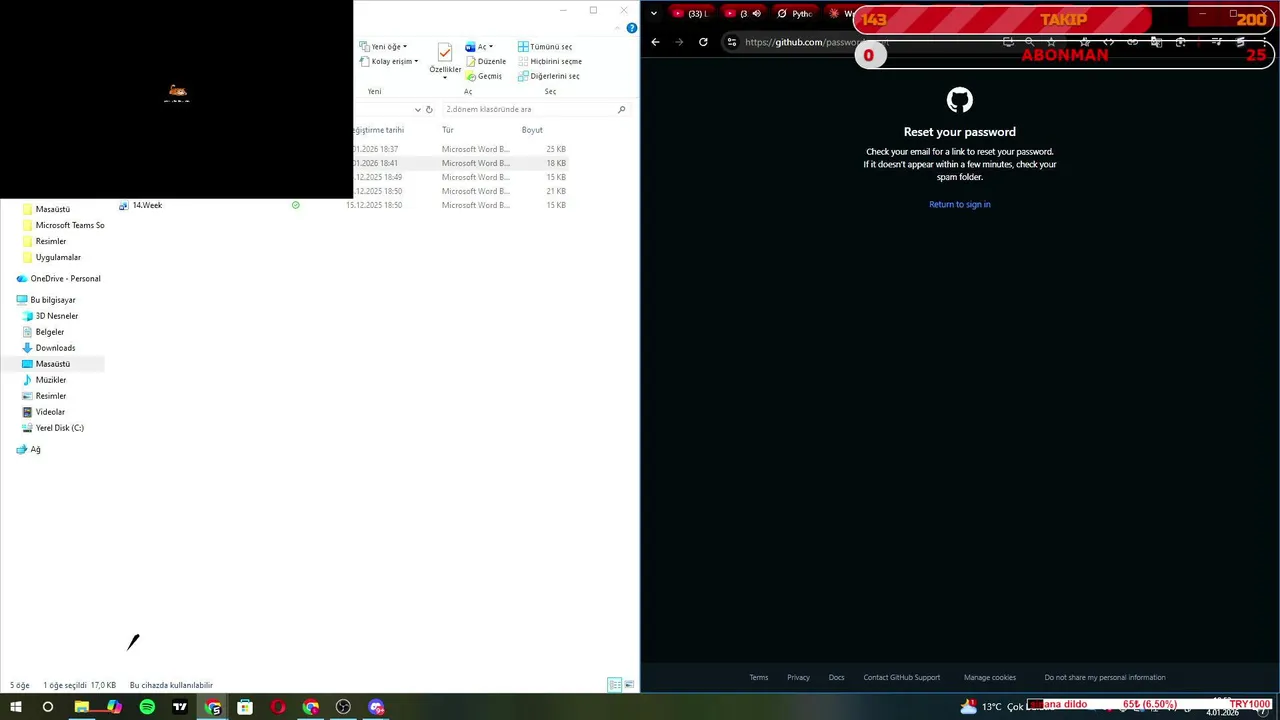Switch to the YouTube tab playing audio
Screen dimensions: 1280x720
tap(743, 13)
